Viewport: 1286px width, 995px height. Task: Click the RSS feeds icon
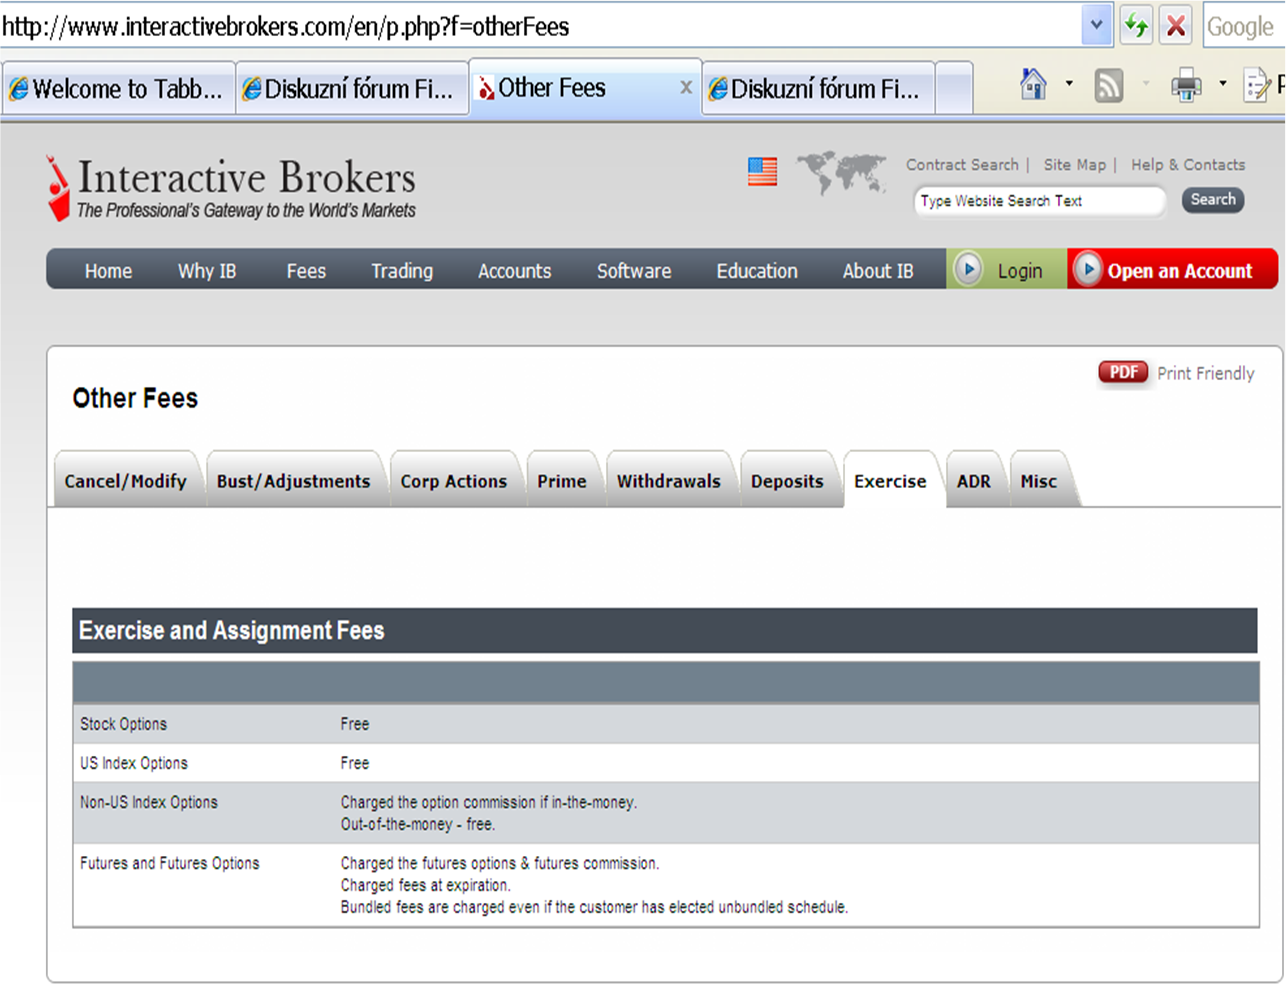tap(1109, 86)
